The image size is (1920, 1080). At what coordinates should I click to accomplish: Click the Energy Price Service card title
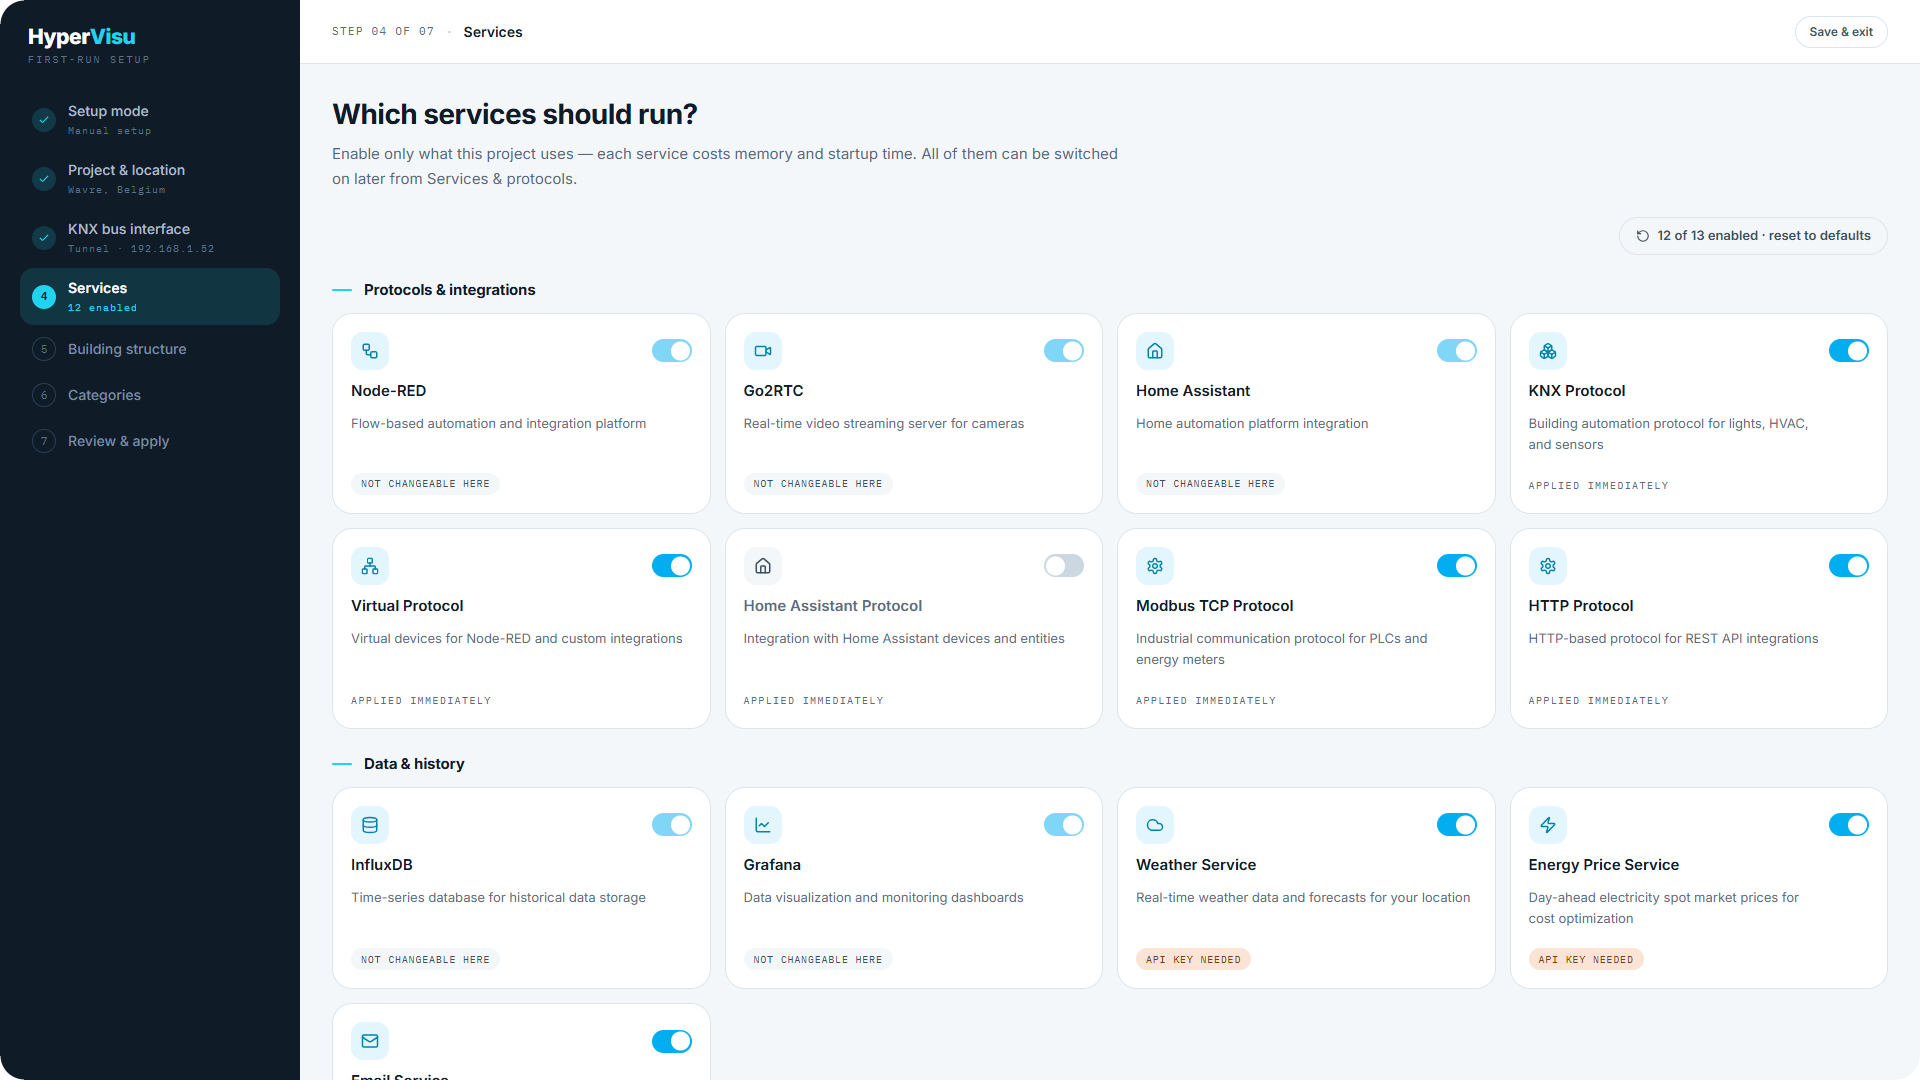tap(1603, 865)
